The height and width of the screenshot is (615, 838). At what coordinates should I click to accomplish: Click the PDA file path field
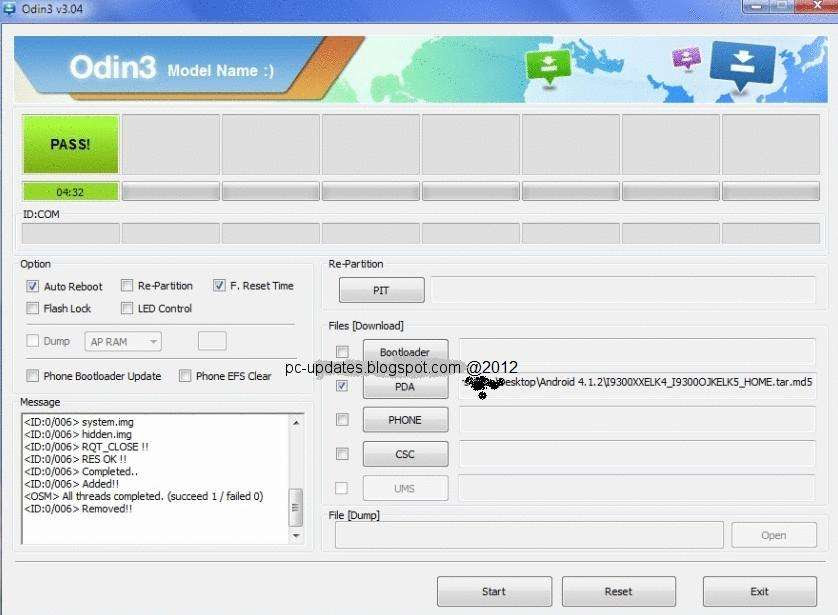tap(637, 386)
